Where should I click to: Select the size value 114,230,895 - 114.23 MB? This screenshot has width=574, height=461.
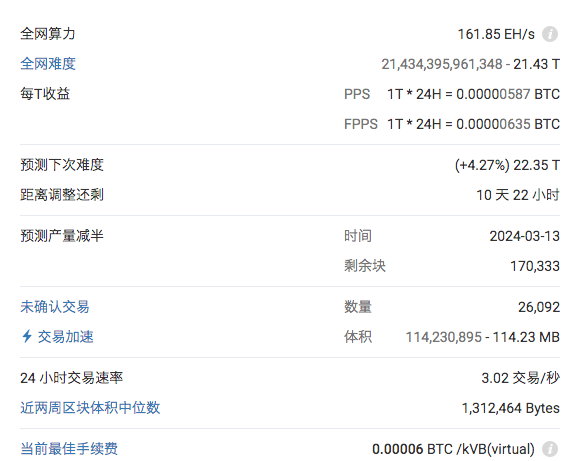pyautogui.click(x=482, y=338)
